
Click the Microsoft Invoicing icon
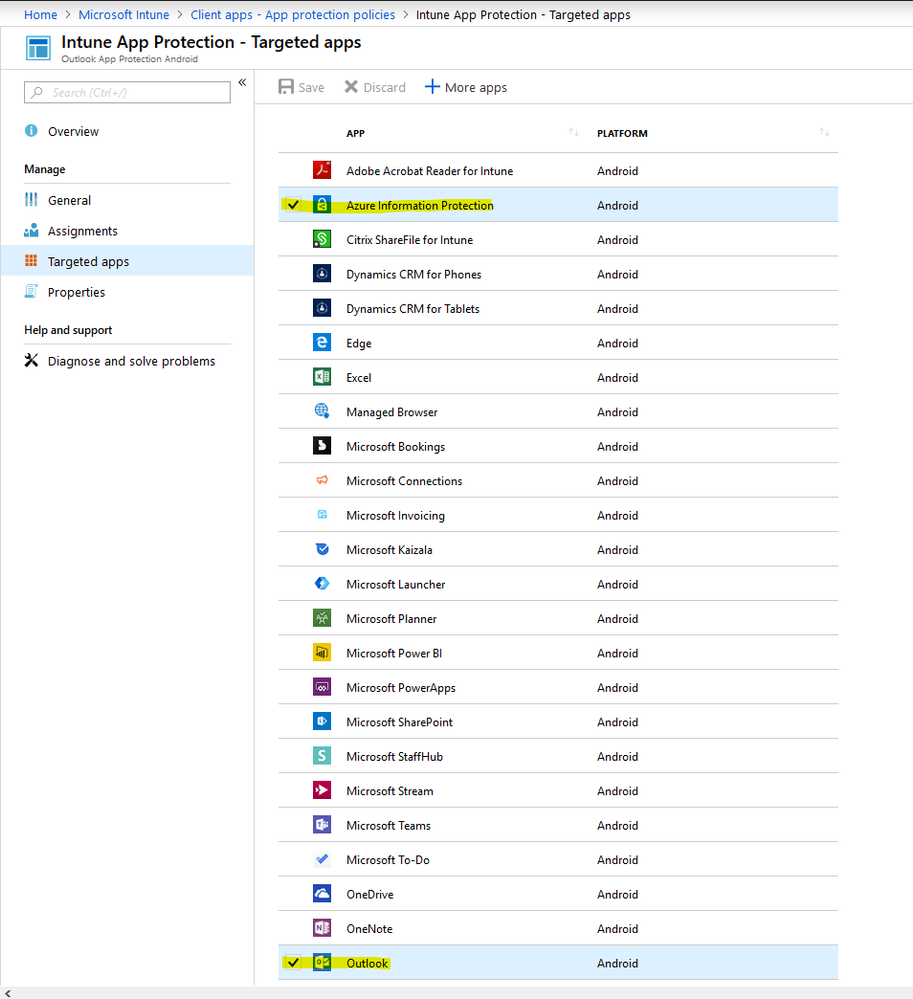pyautogui.click(x=322, y=514)
